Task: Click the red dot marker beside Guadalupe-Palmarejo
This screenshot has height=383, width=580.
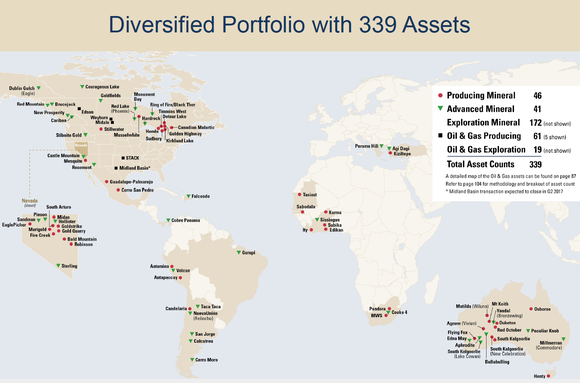Action: click(107, 182)
